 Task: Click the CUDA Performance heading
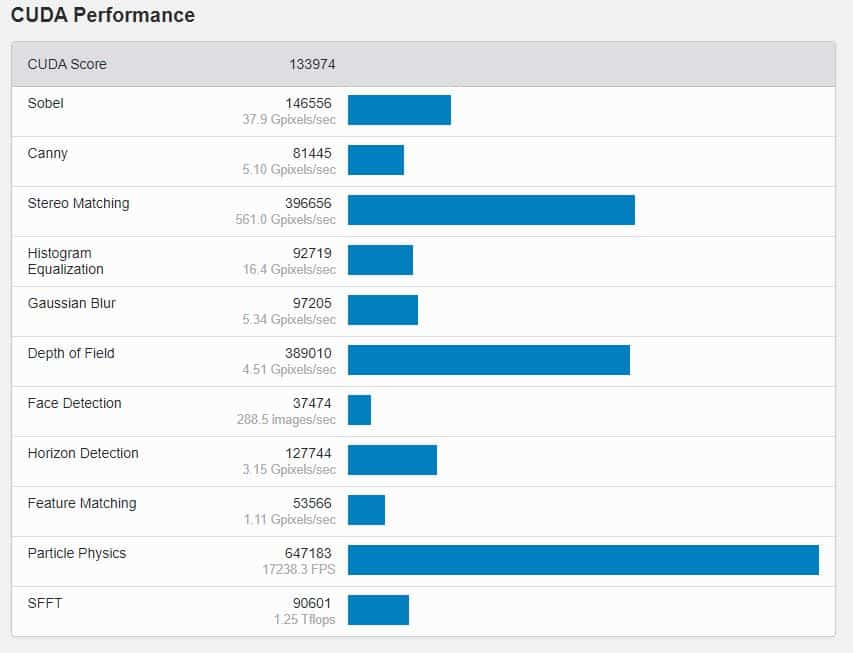(x=103, y=15)
